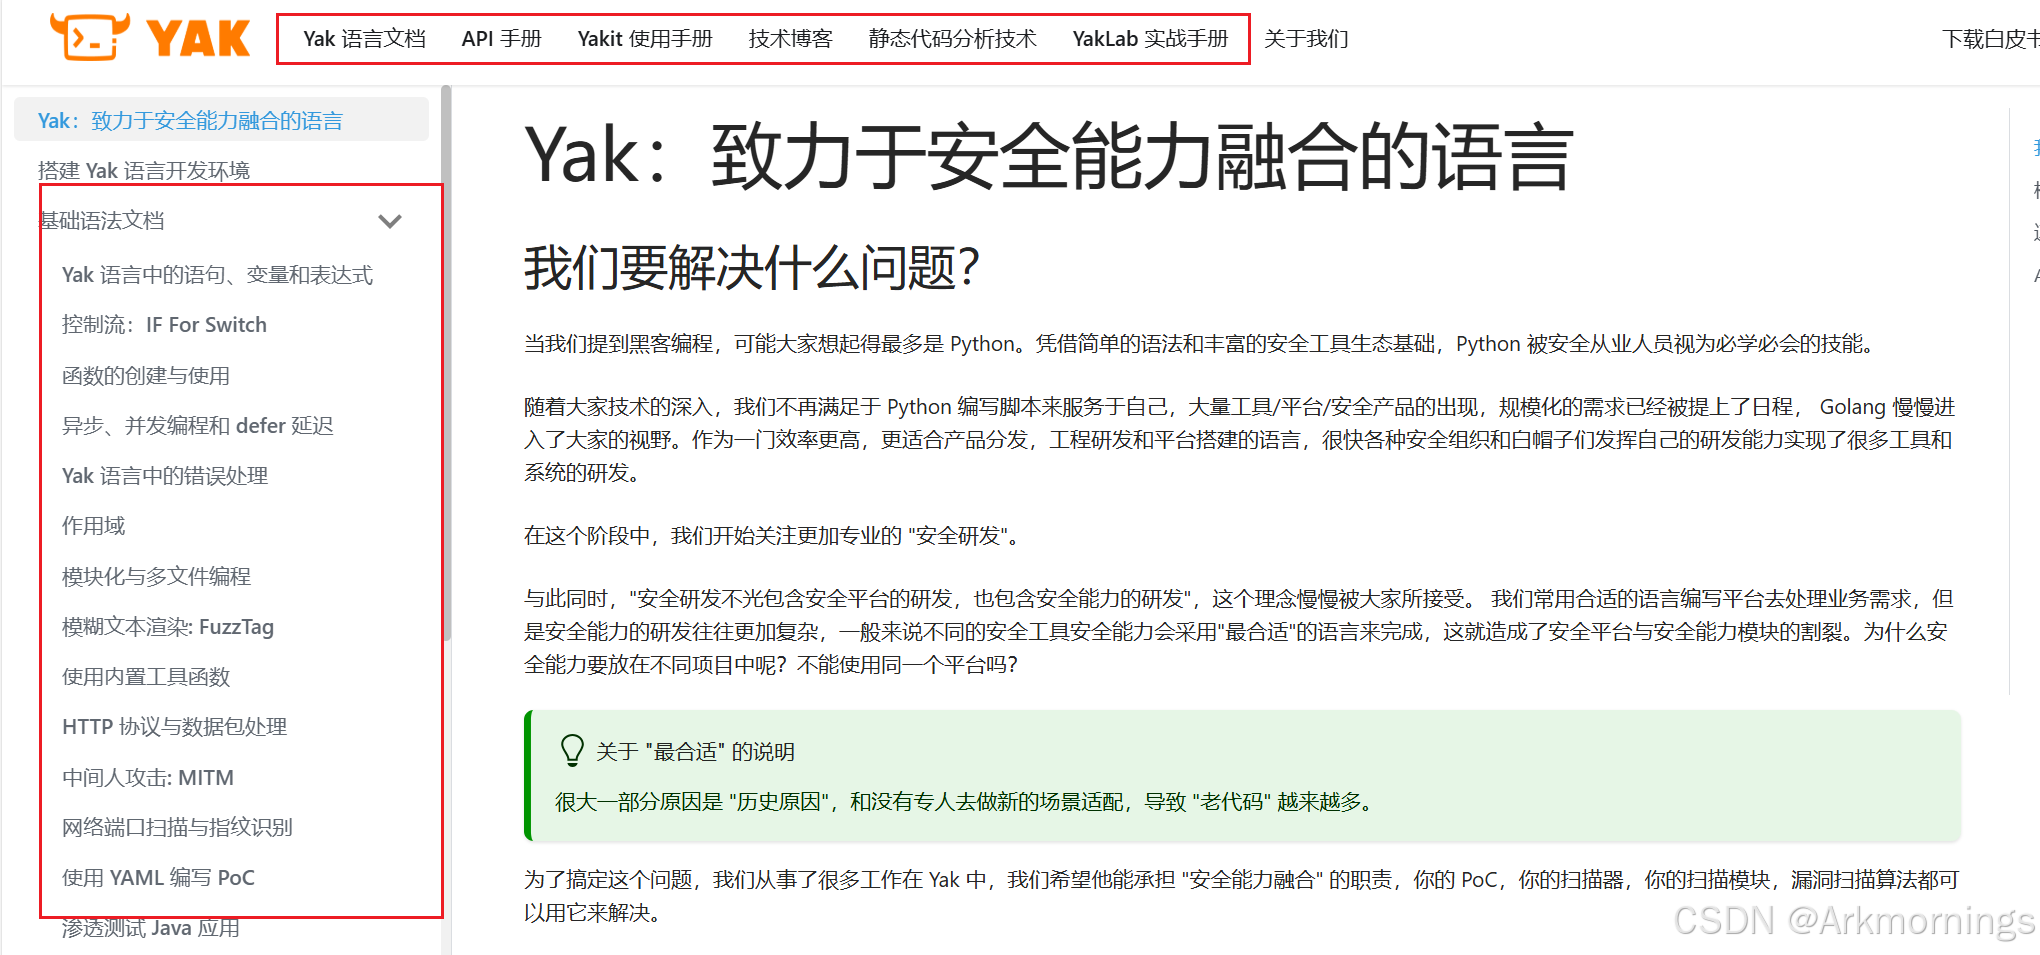Open the YakLab 实战手册 section
This screenshot has width=2040, height=955.
click(1150, 38)
